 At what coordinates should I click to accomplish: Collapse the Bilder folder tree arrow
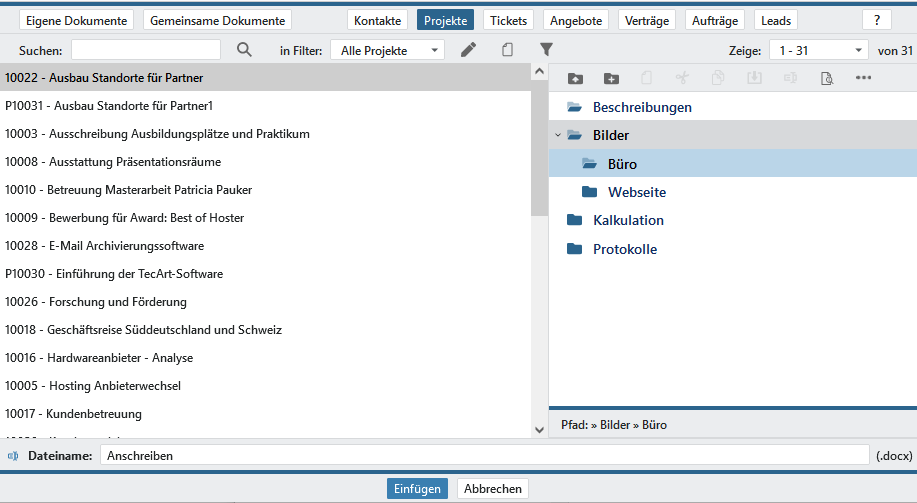coord(557,135)
